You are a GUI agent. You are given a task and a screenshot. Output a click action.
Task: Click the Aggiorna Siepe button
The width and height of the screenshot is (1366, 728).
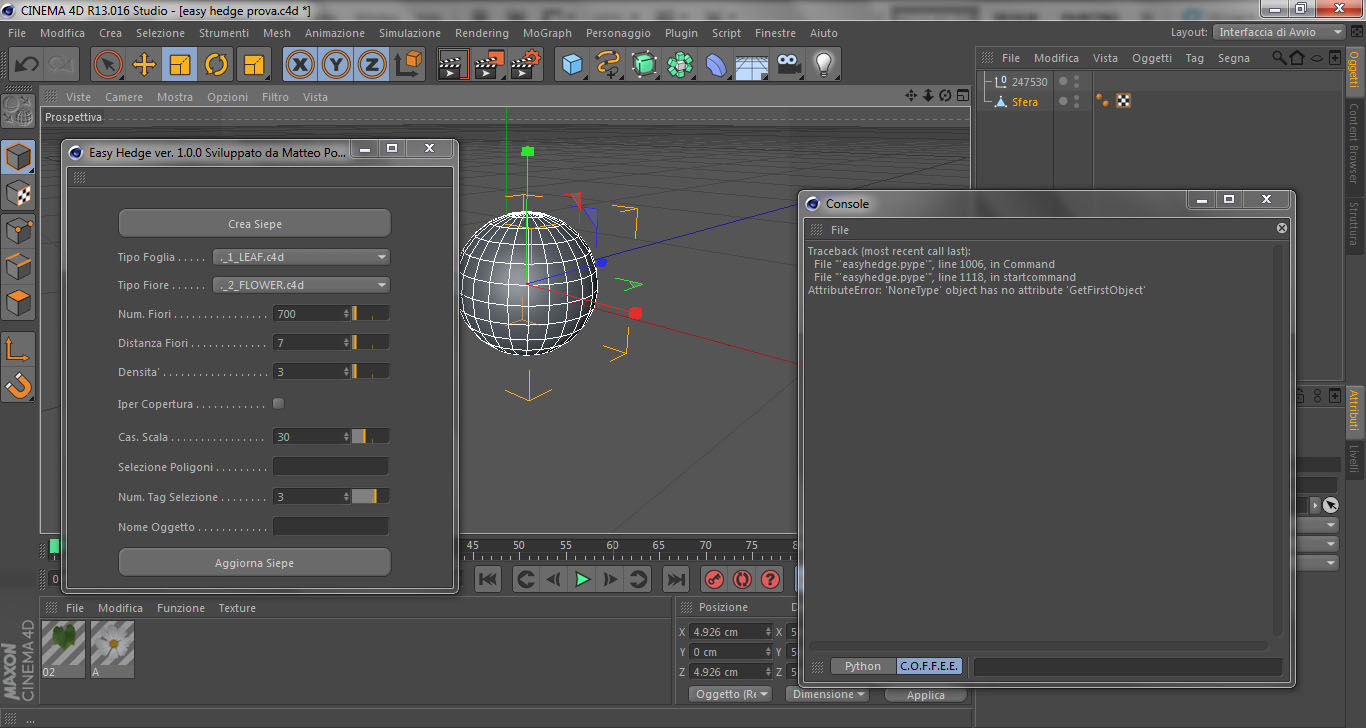tap(254, 563)
